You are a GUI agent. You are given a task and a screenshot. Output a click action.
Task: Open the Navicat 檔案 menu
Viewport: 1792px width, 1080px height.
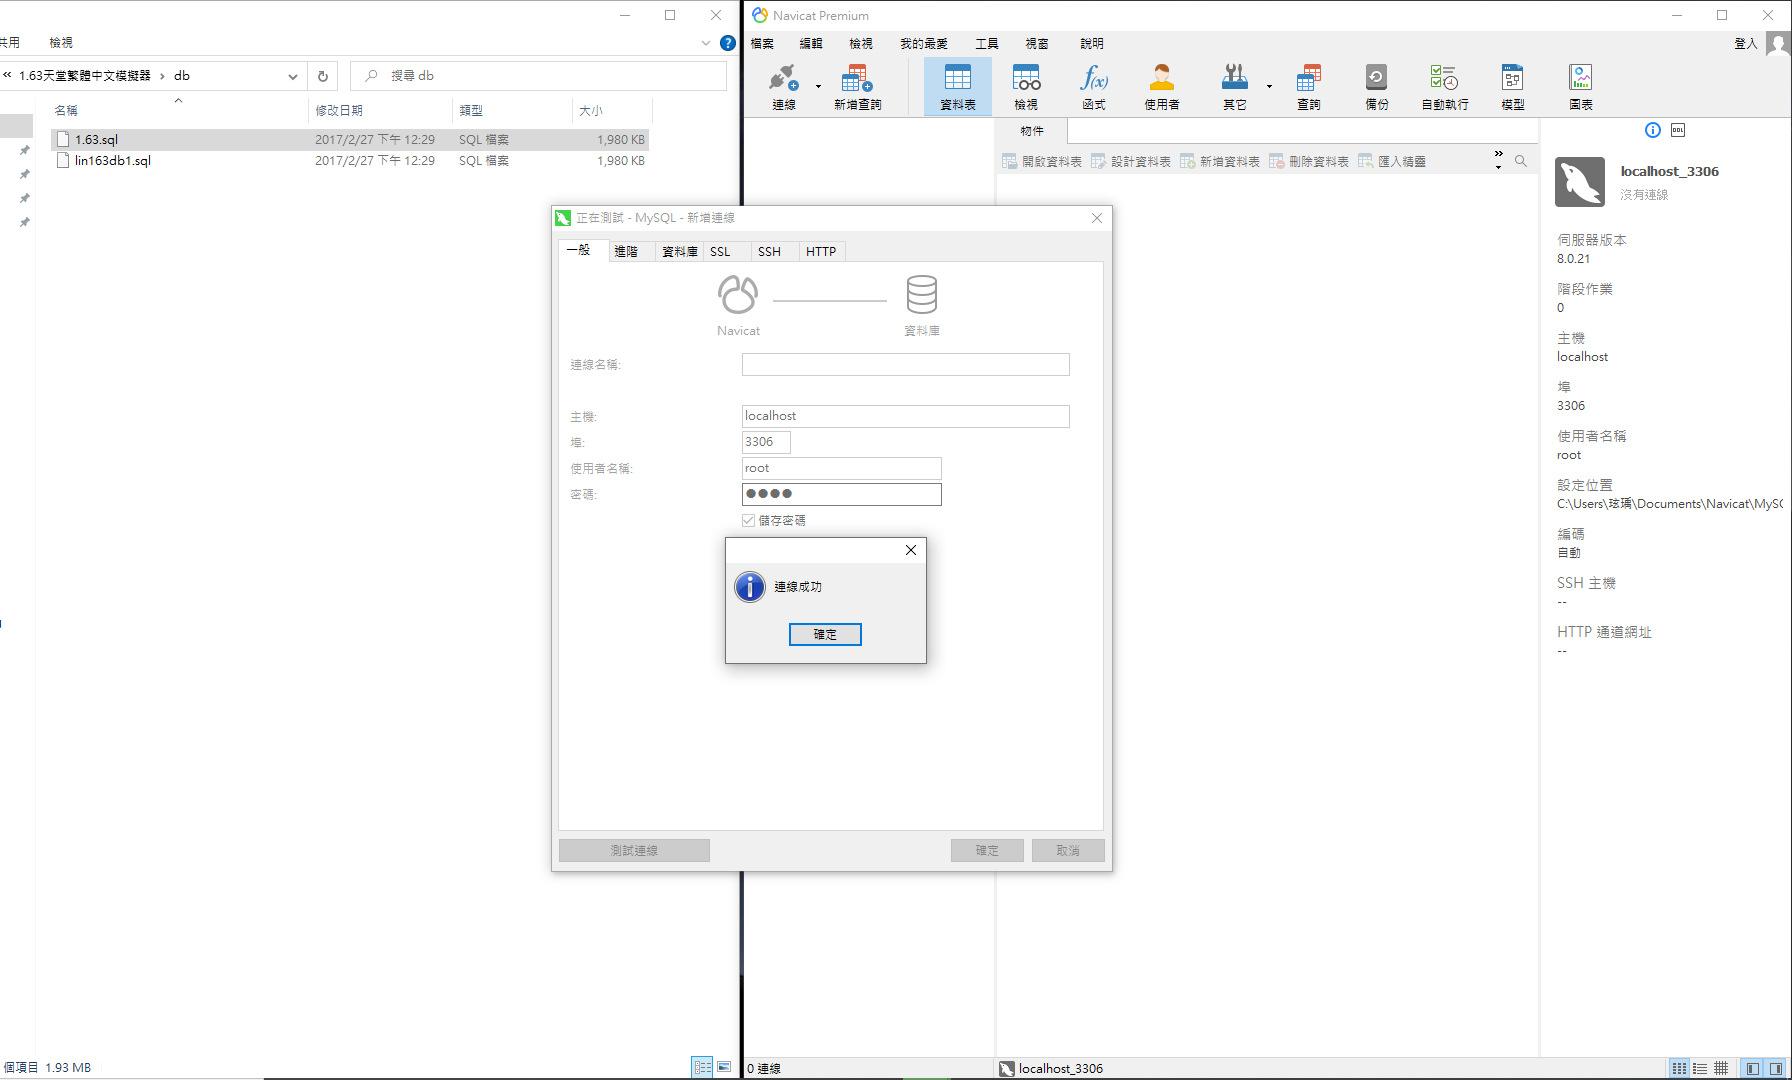[762, 44]
